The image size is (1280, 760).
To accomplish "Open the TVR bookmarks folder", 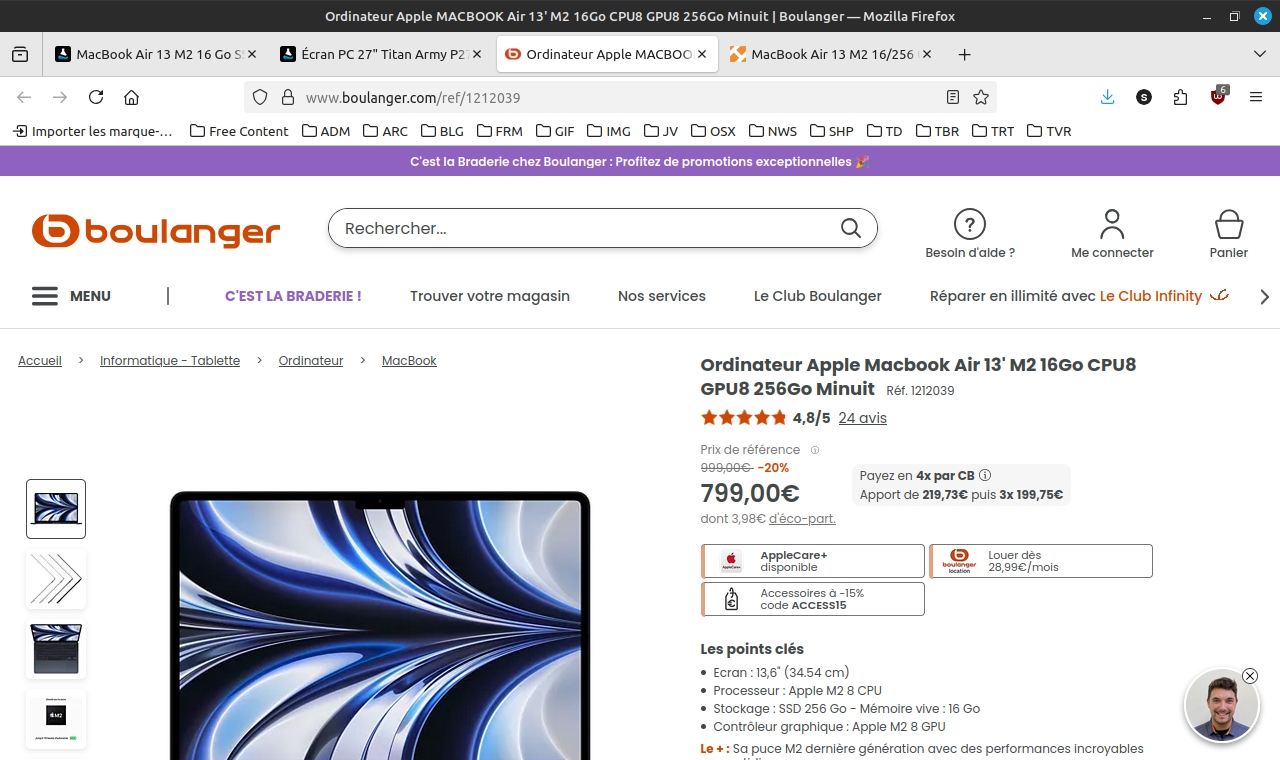I will [x=1049, y=131].
